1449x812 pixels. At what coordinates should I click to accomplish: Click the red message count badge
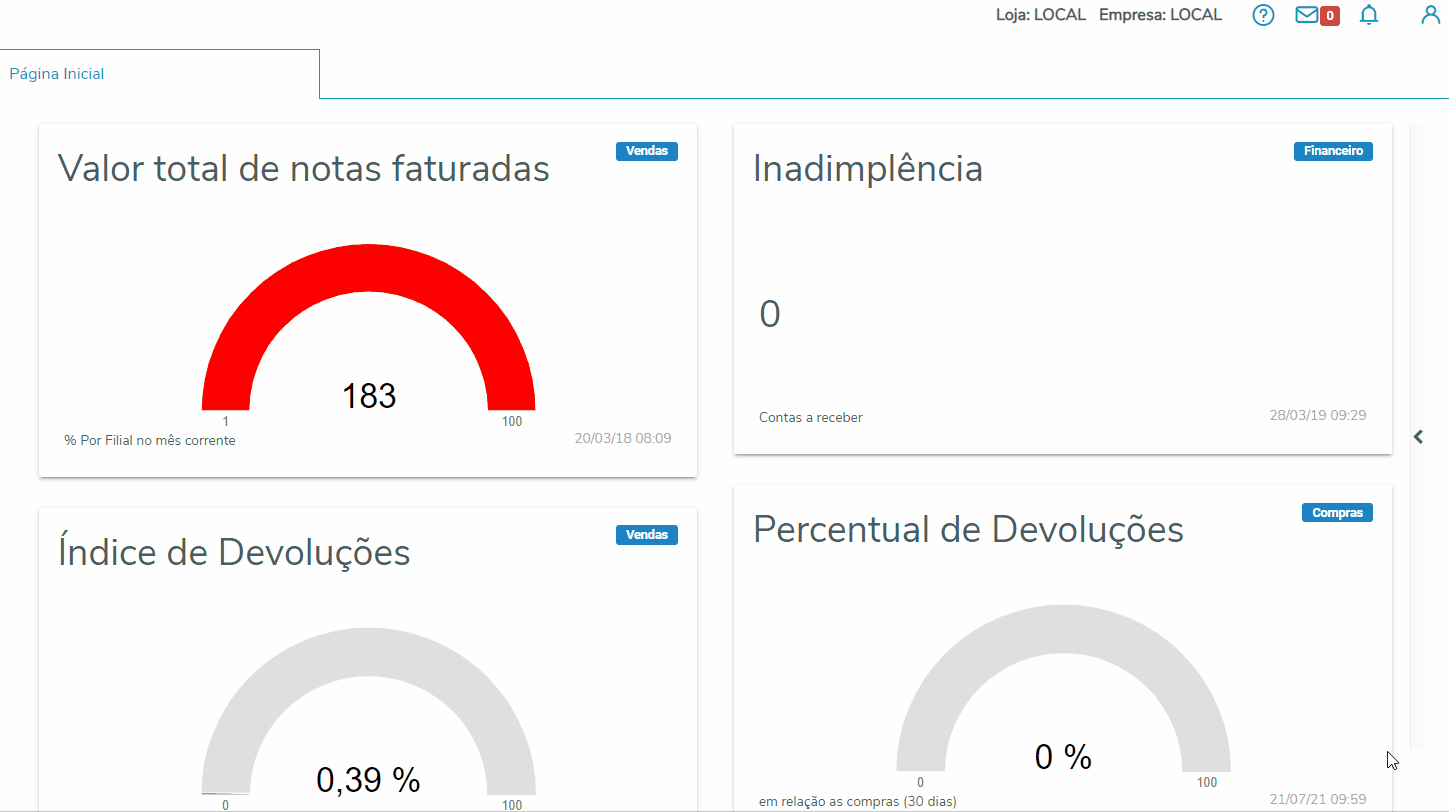(x=1330, y=16)
